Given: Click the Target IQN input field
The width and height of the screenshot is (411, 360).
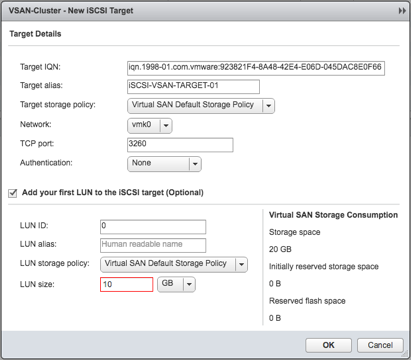Looking at the screenshot, I should (256, 68).
